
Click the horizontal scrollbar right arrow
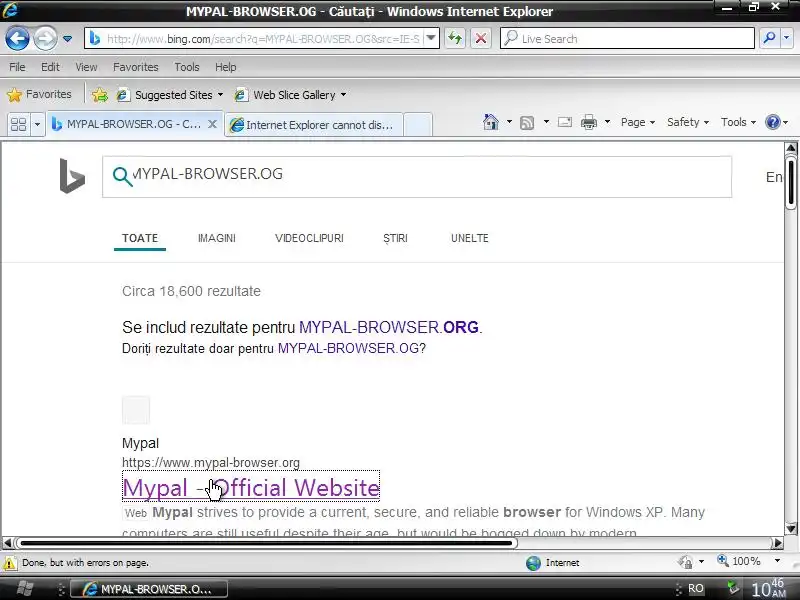tap(777, 543)
